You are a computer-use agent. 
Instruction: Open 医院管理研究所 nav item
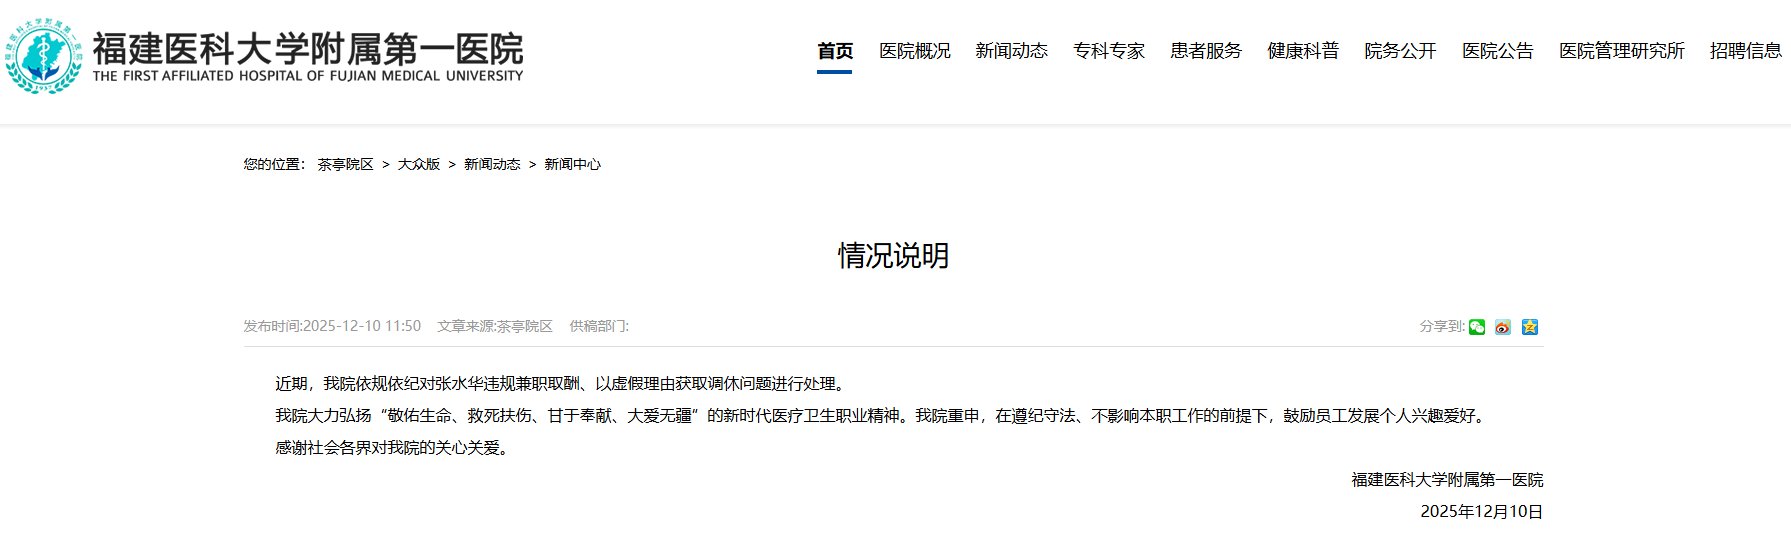point(1621,51)
